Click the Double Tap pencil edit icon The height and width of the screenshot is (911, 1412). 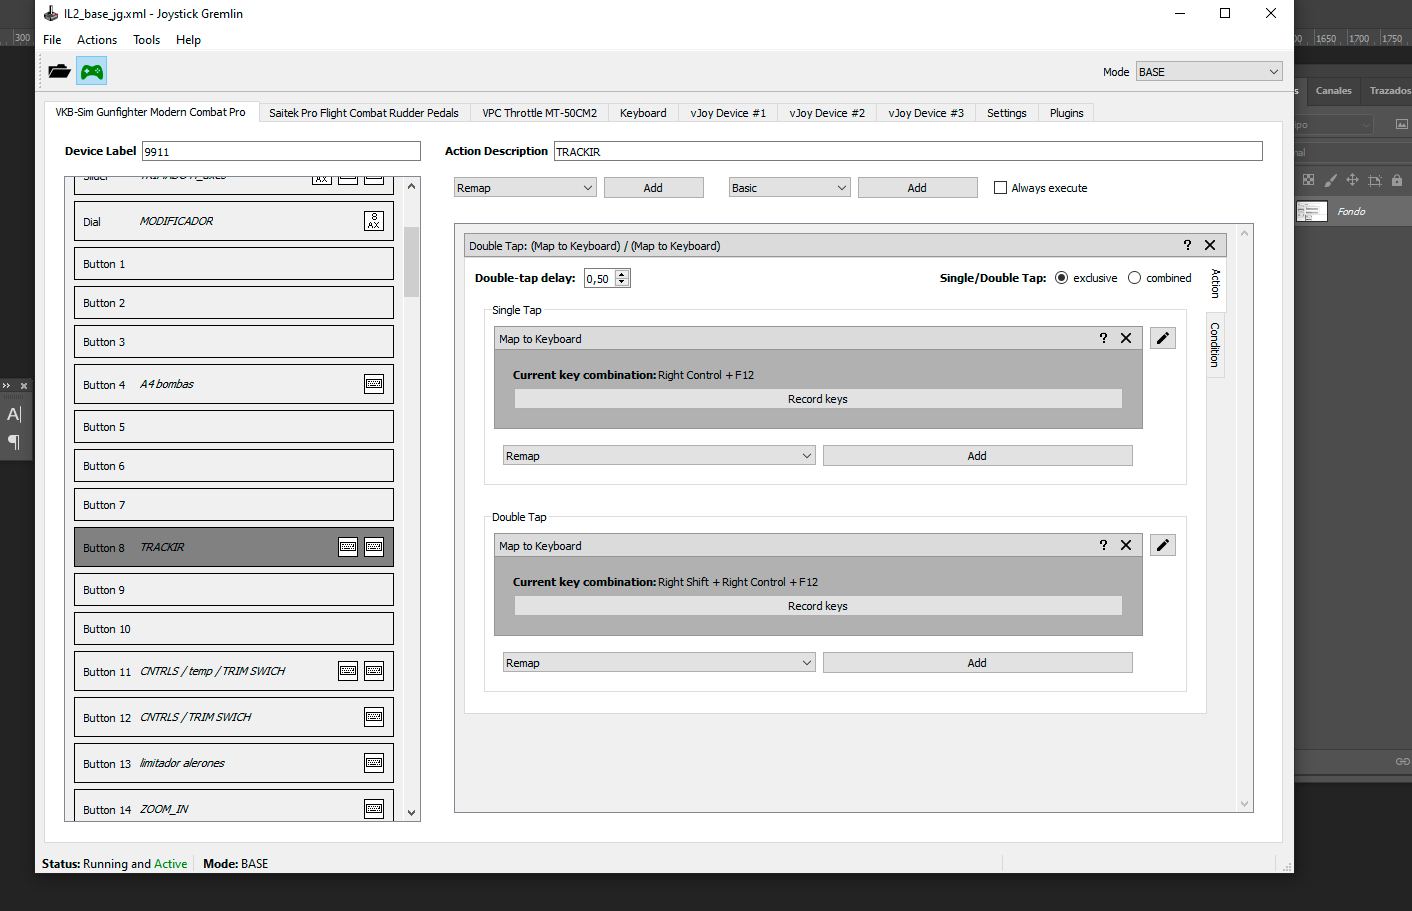[1162, 545]
